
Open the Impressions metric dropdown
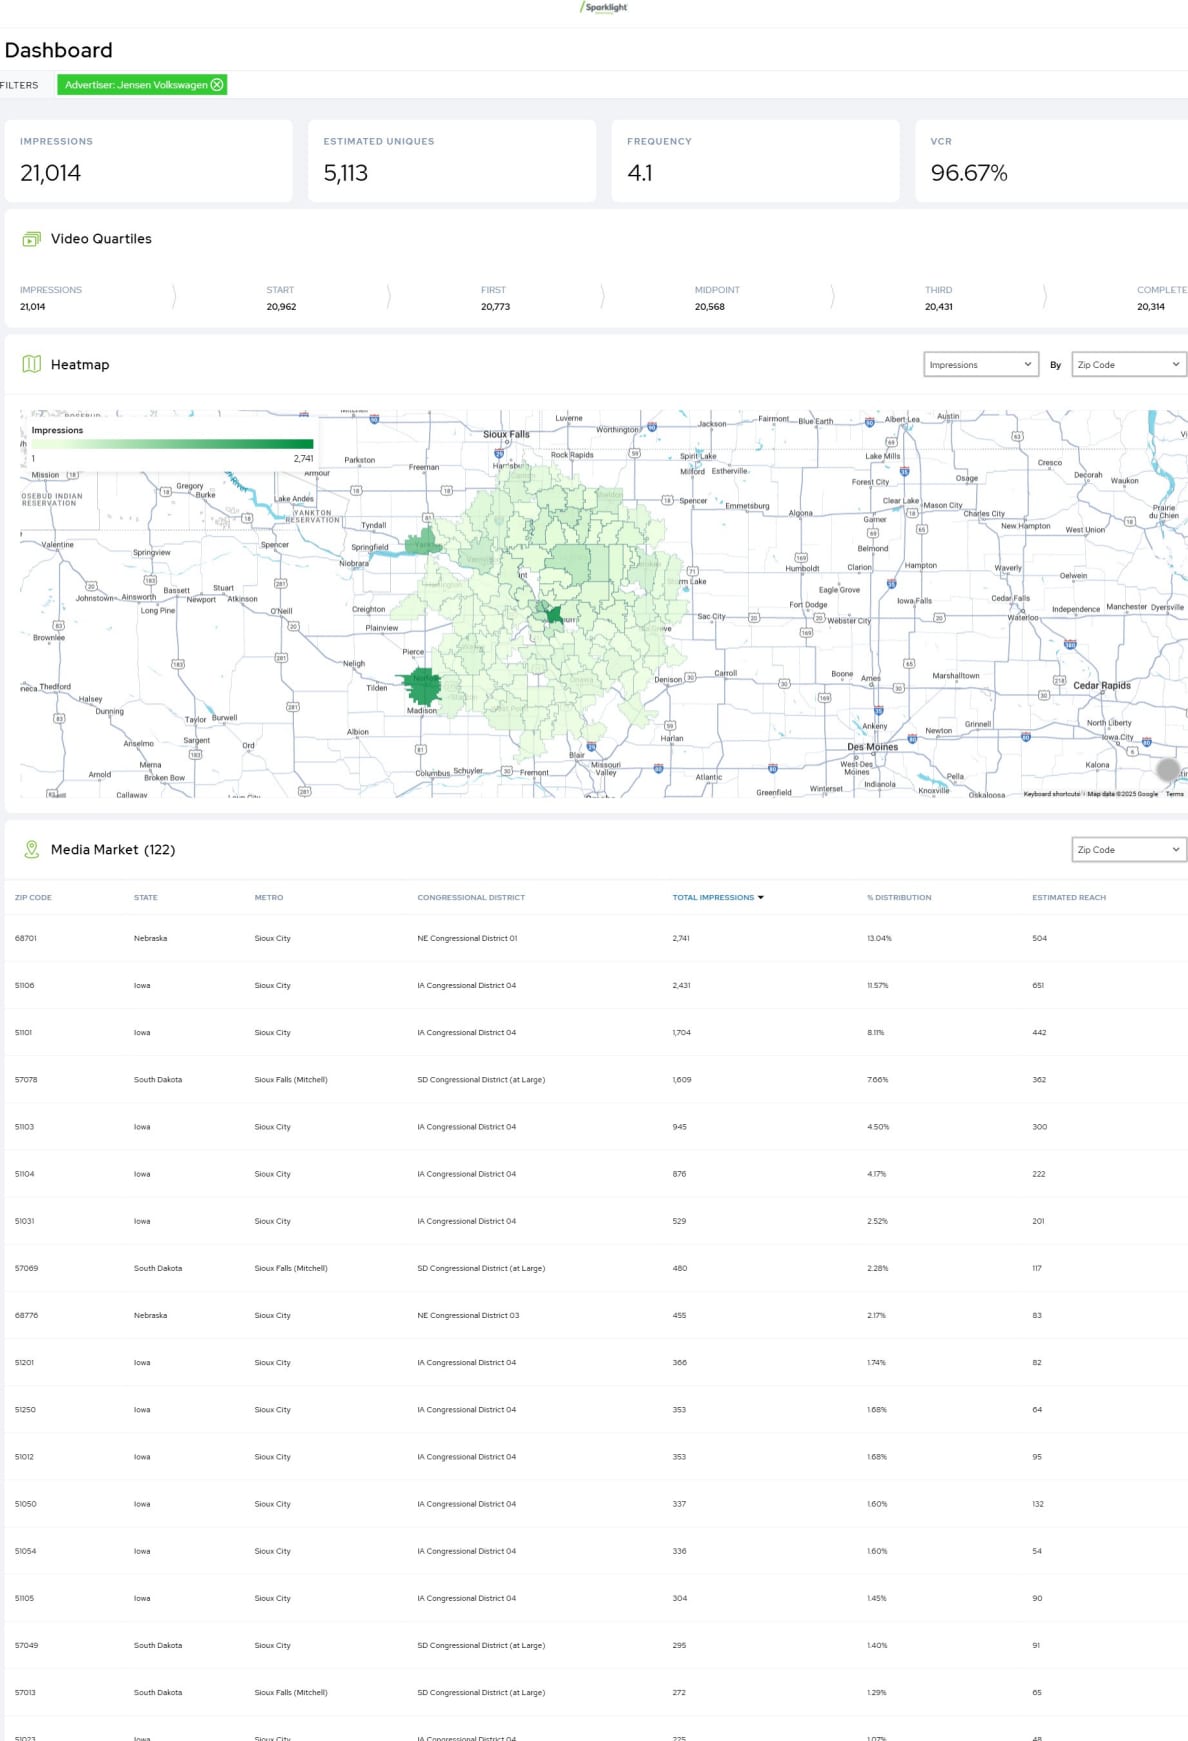981,365
